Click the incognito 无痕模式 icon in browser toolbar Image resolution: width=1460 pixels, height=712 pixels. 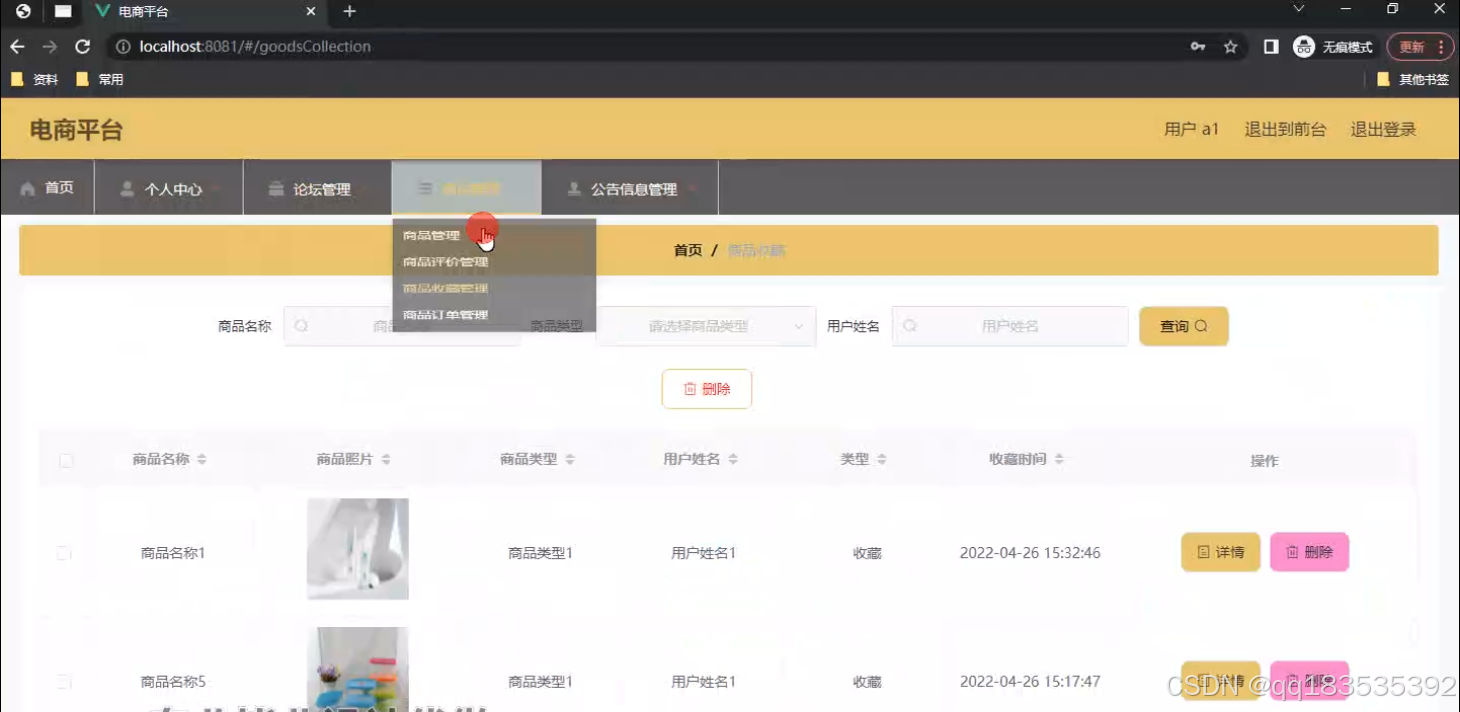pyautogui.click(x=1302, y=46)
